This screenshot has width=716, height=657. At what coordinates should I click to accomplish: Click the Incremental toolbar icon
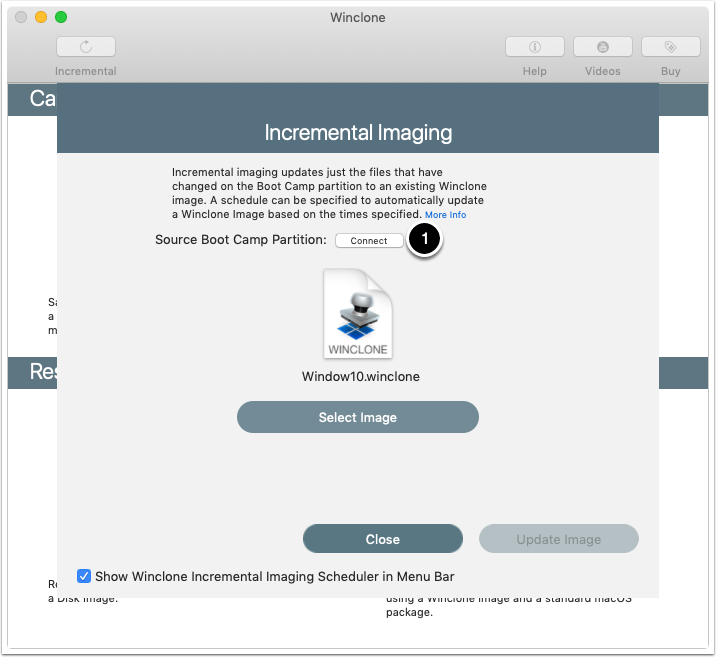pos(86,47)
